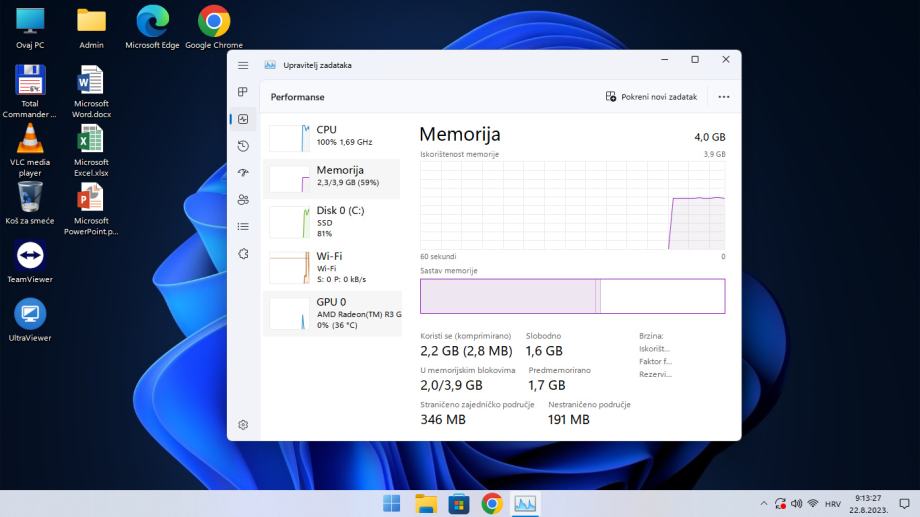
Task: Open the Users page icon
Action: [x=243, y=200]
